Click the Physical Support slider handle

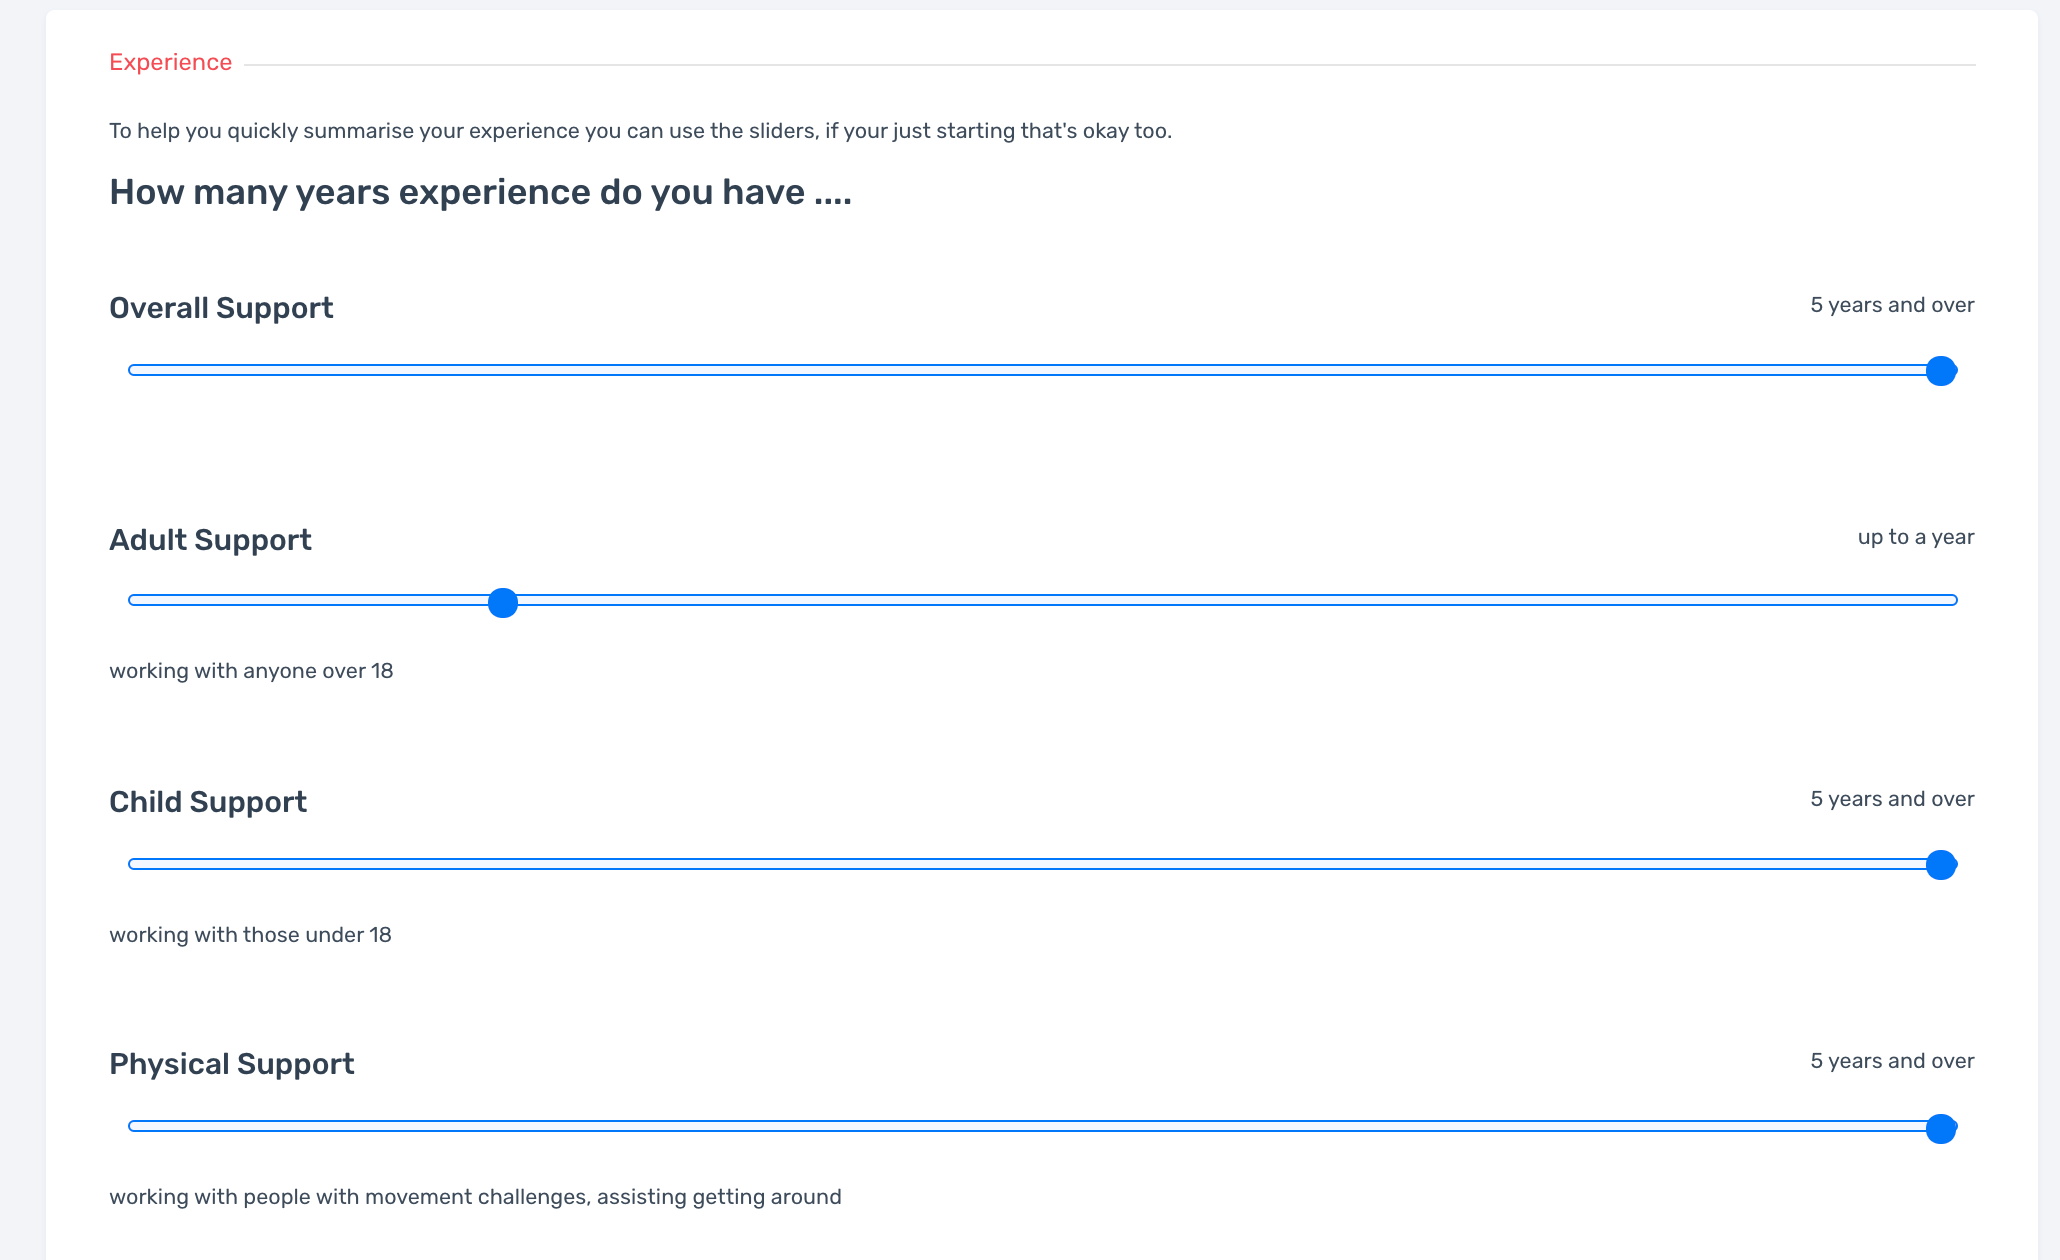(x=1940, y=1129)
